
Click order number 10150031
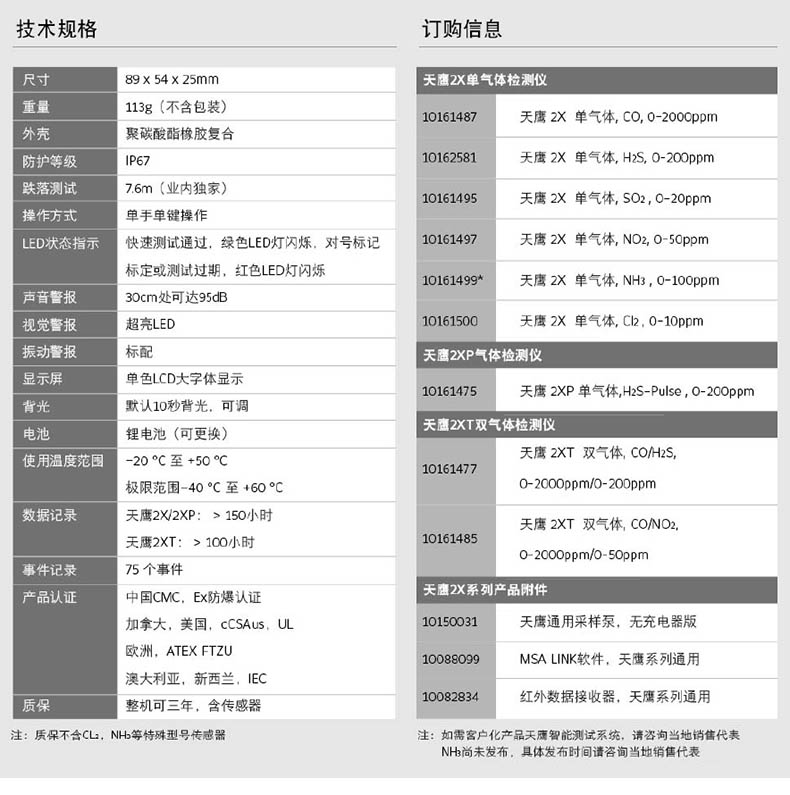pyautogui.click(x=449, y=622)
